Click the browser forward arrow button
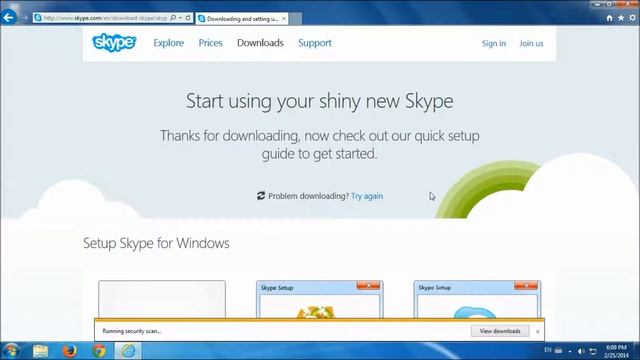Screen dimensions: 640x360 [x=24, y=18]
